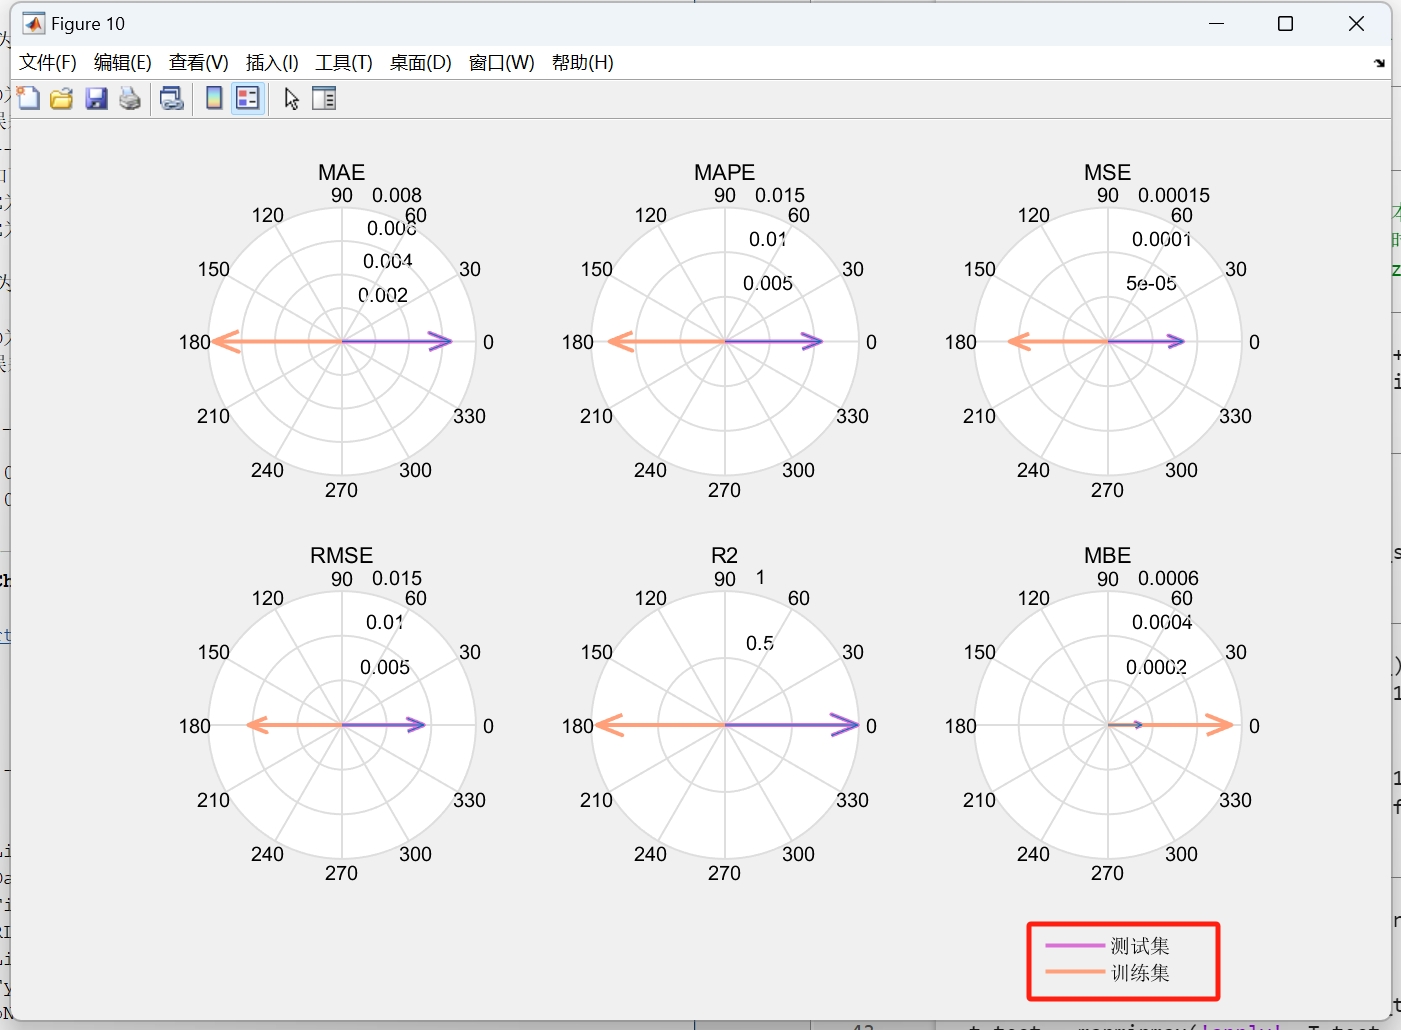1401x1030 pixels.
Task: Open the 插入(I) insert menu
Action: pyautogui.click(x=271, y=62)
